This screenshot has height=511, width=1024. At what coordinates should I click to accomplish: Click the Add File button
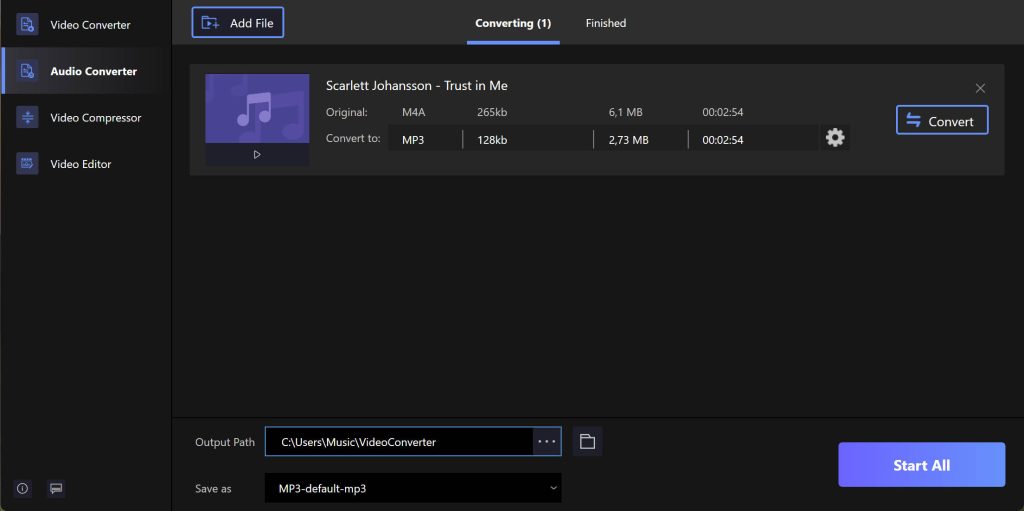(238, 23)
